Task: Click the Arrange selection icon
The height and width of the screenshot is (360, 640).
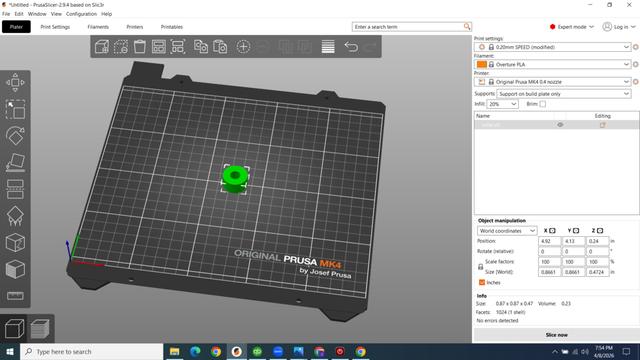Action: (178, 47)
